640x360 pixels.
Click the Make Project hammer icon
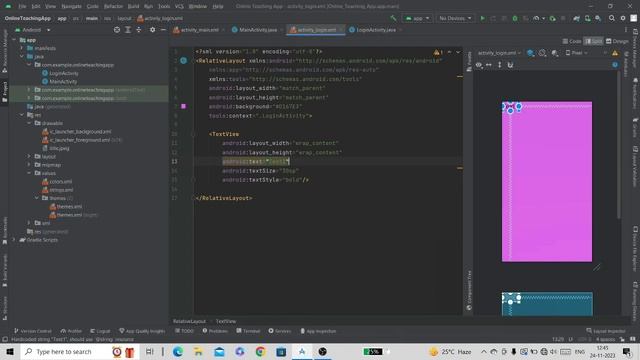click(x=393, y=18)
